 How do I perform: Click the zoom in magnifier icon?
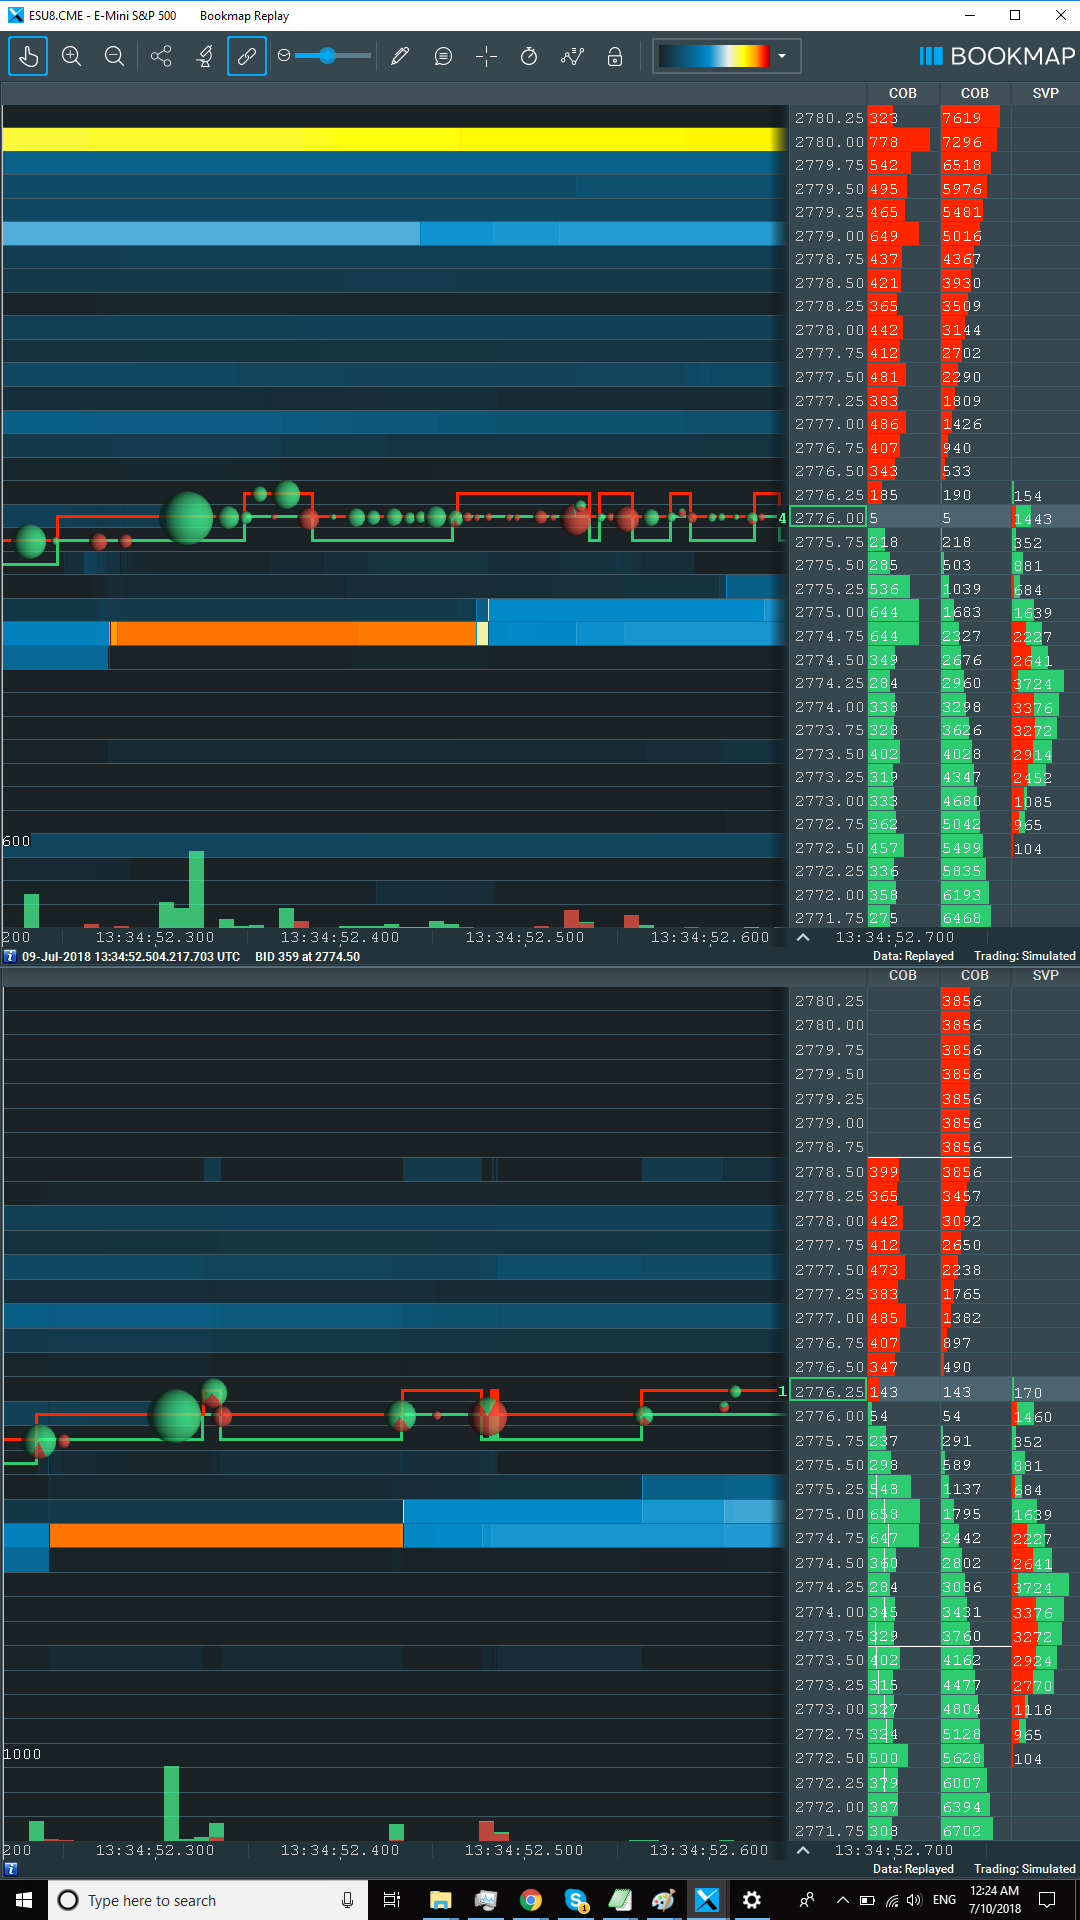point(71,56)
